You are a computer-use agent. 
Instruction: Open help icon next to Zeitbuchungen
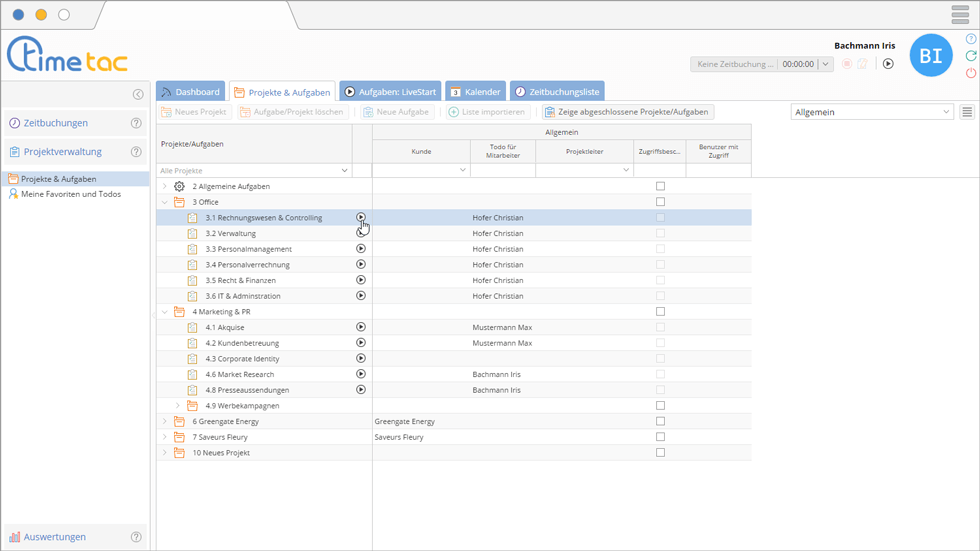(137, 124)
